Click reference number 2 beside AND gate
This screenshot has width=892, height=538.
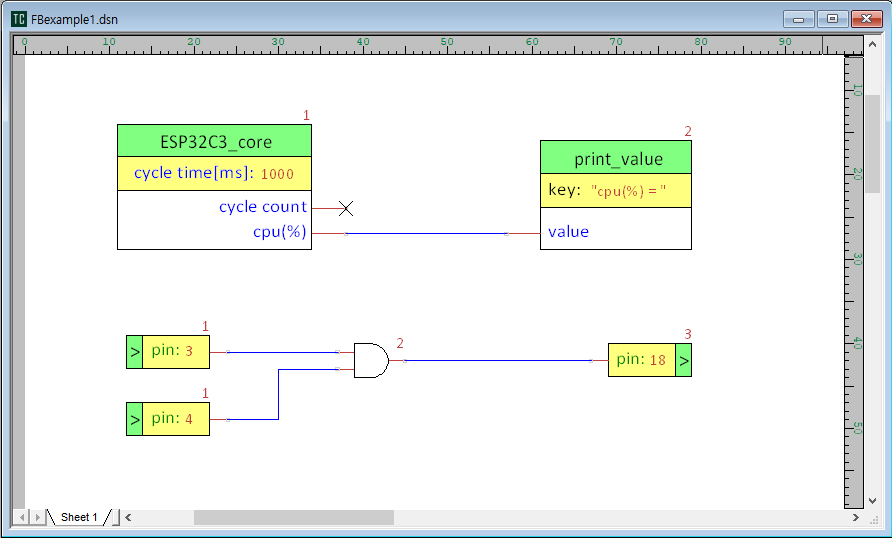400,344
